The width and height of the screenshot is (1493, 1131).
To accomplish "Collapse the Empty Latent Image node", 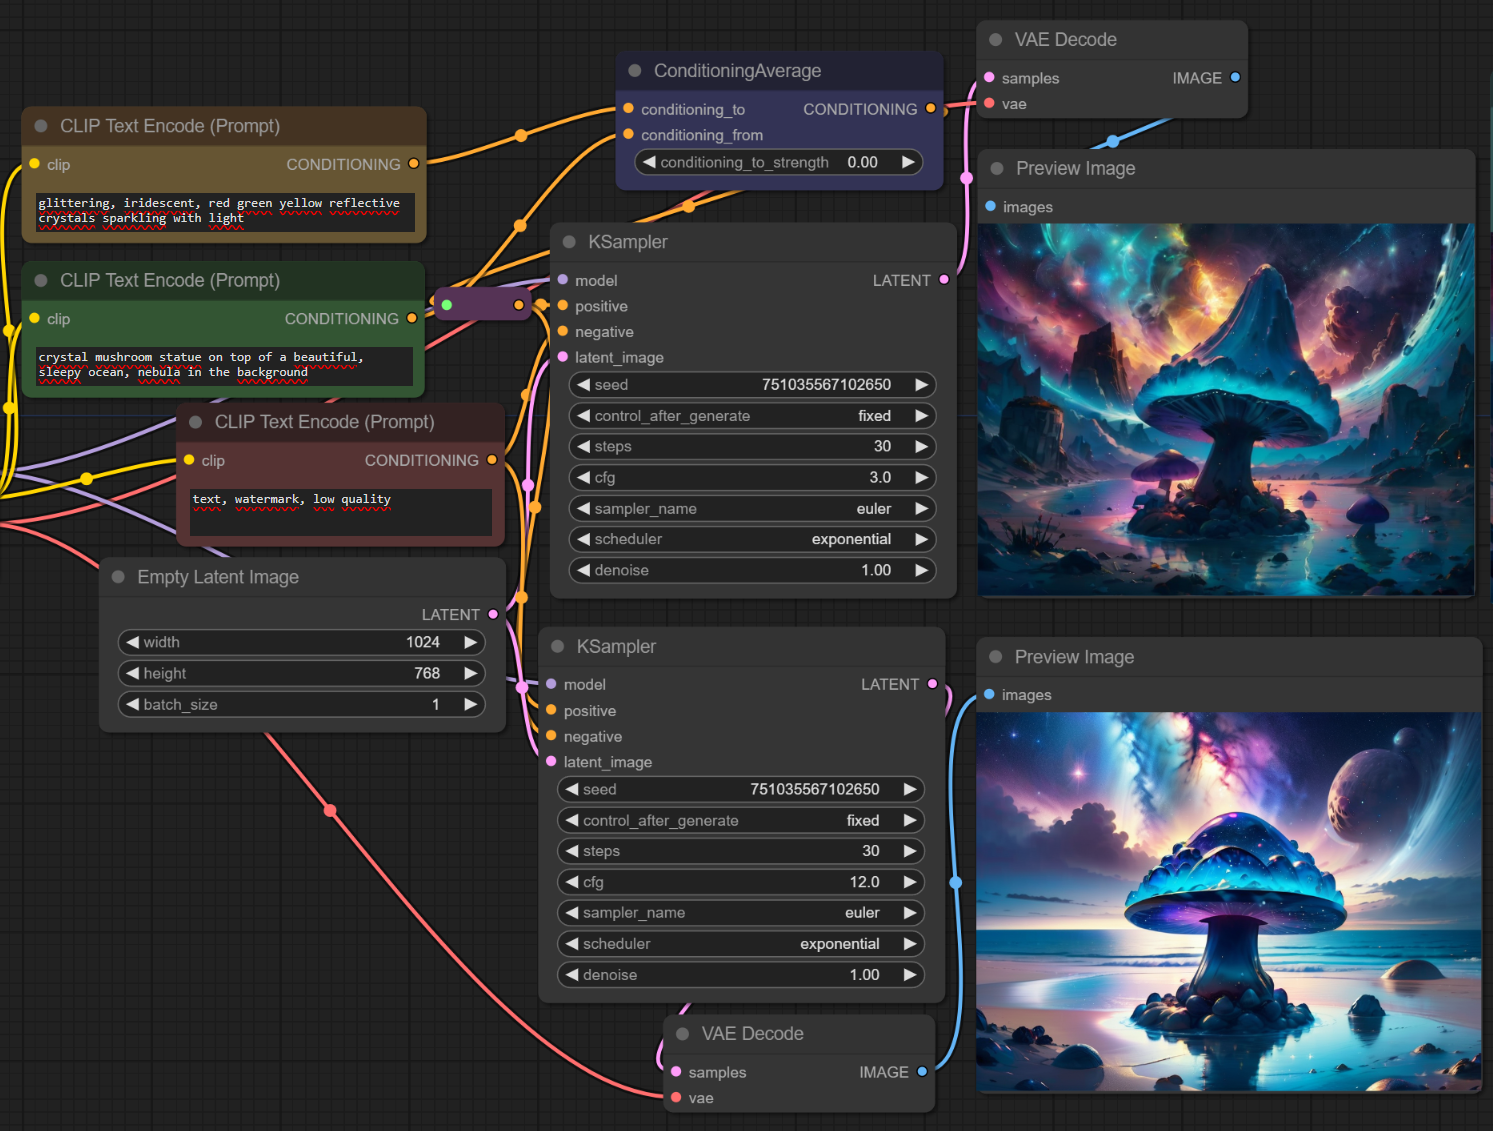I will click(x=118, y=577).
